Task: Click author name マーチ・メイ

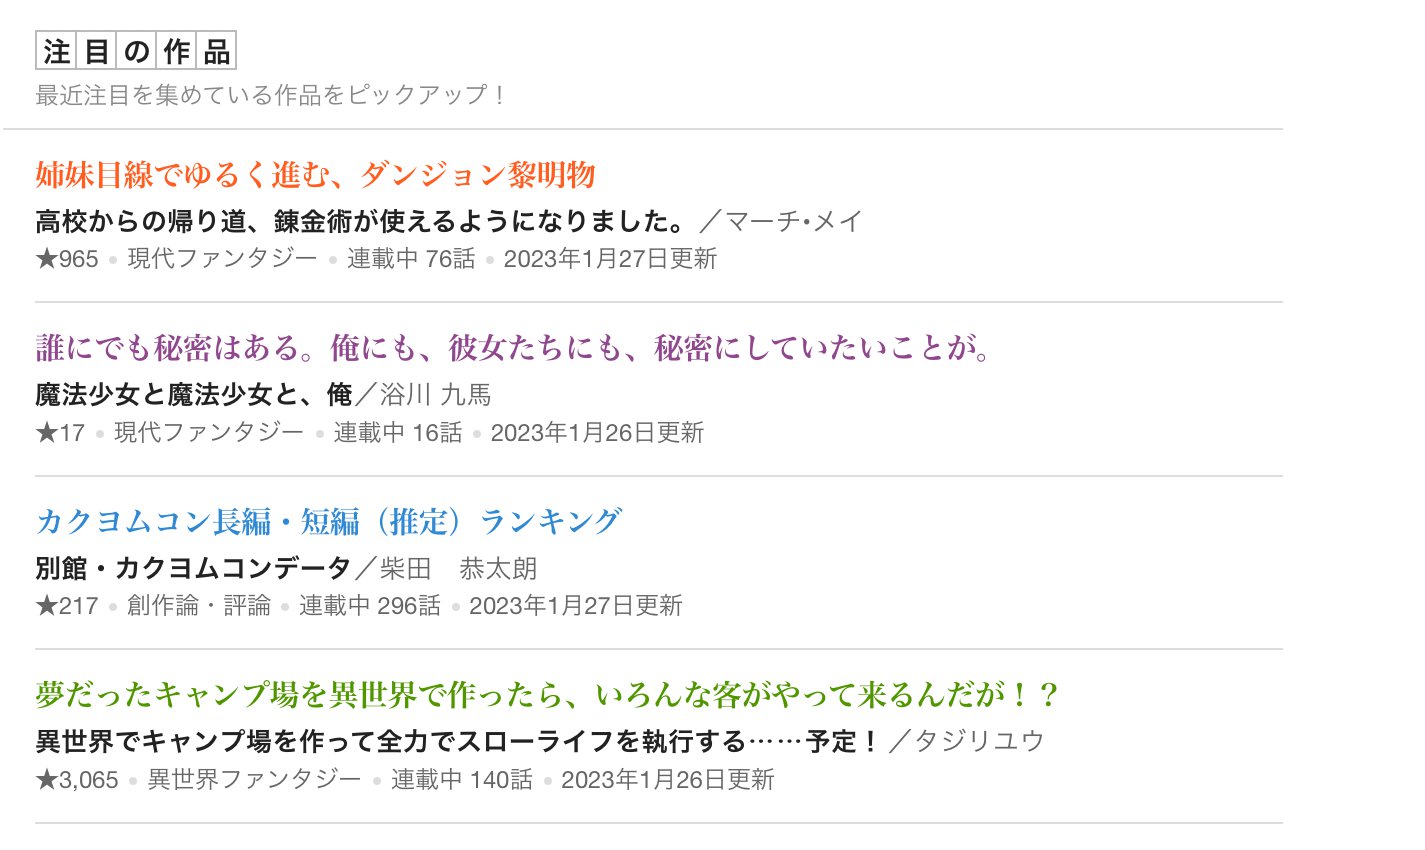Action: click(x=793, y=221)
